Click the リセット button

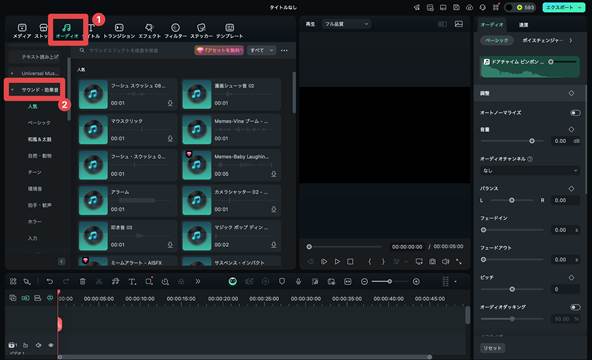pos(493,348)
